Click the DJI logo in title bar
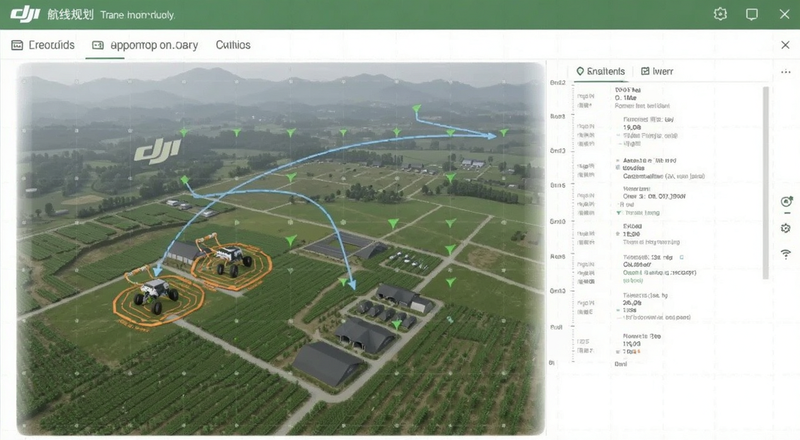Screen dimensions: 800x440 pos(25,14)
